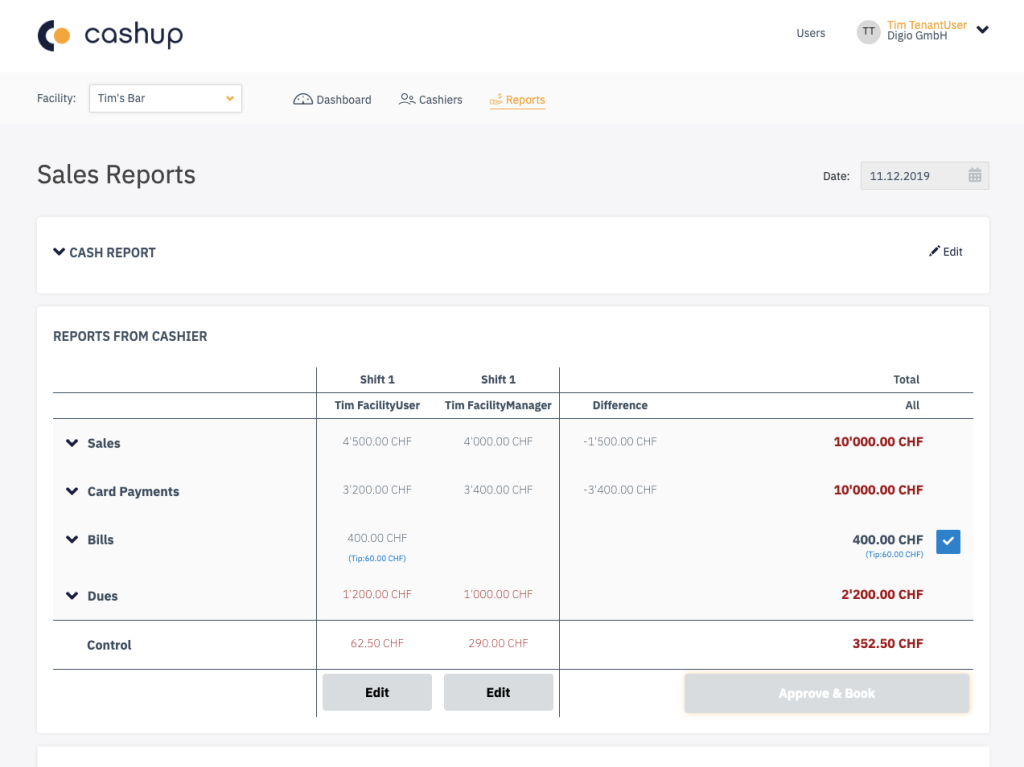The image size is (1024, 767).
Task: Click the TT user avatar
Action: 868,31
